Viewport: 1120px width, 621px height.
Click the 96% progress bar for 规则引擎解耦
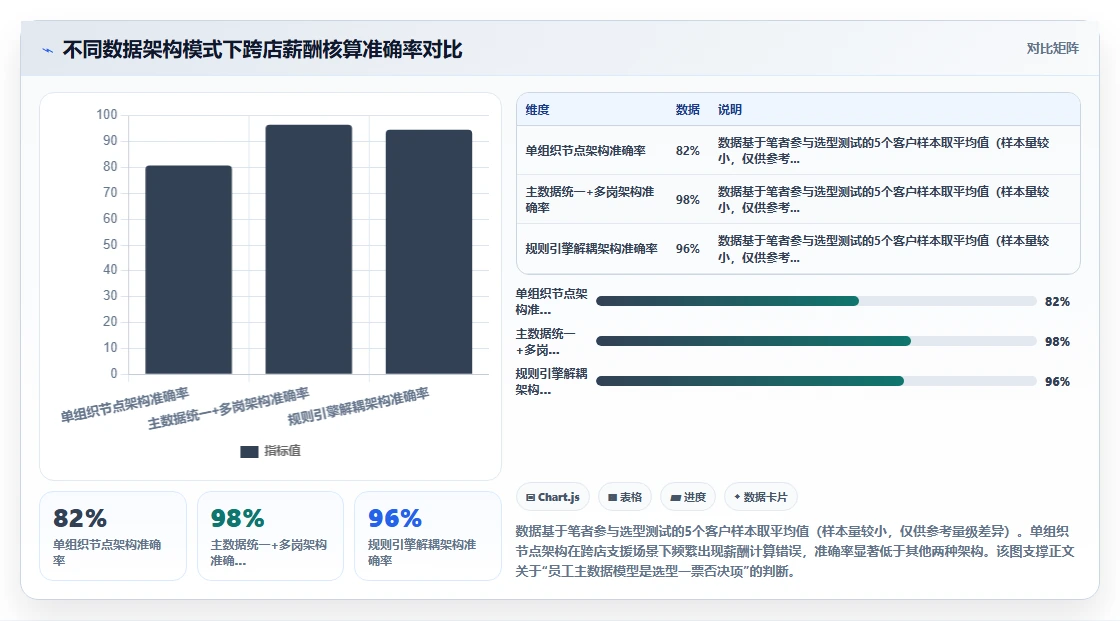point(816,382)
